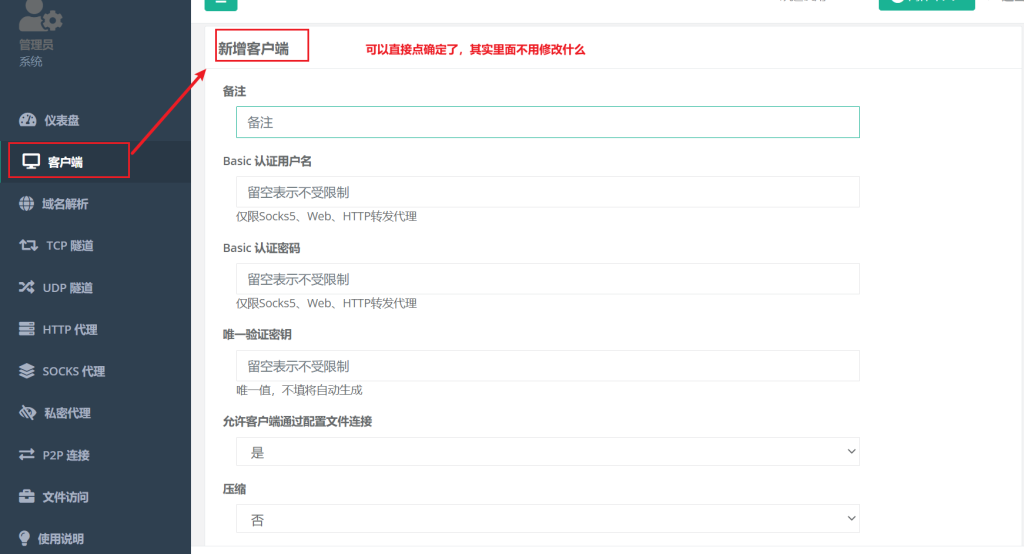Screen dimensions: 1024x554
Task: Click the administrator avatar icon
Action: point(40,16)
